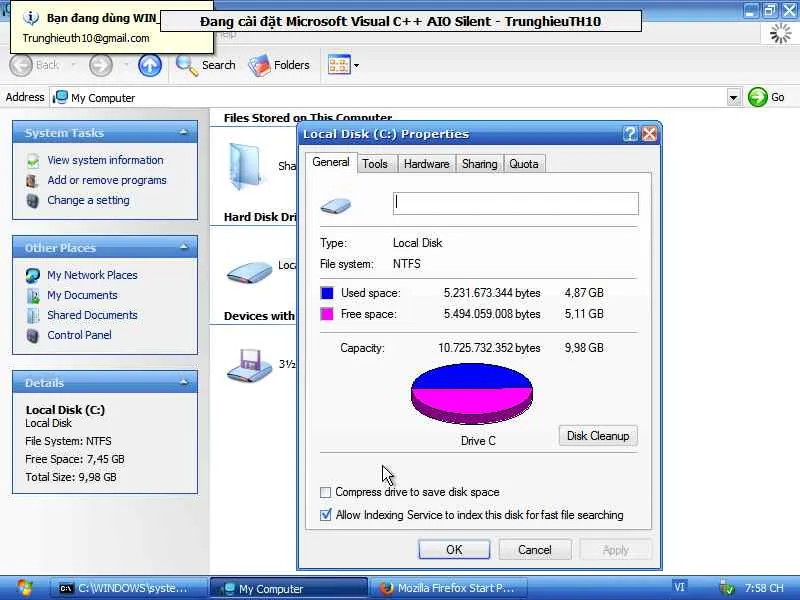Open the Control Panel link
Screen dimensions: 800x600
coord(80,335)
